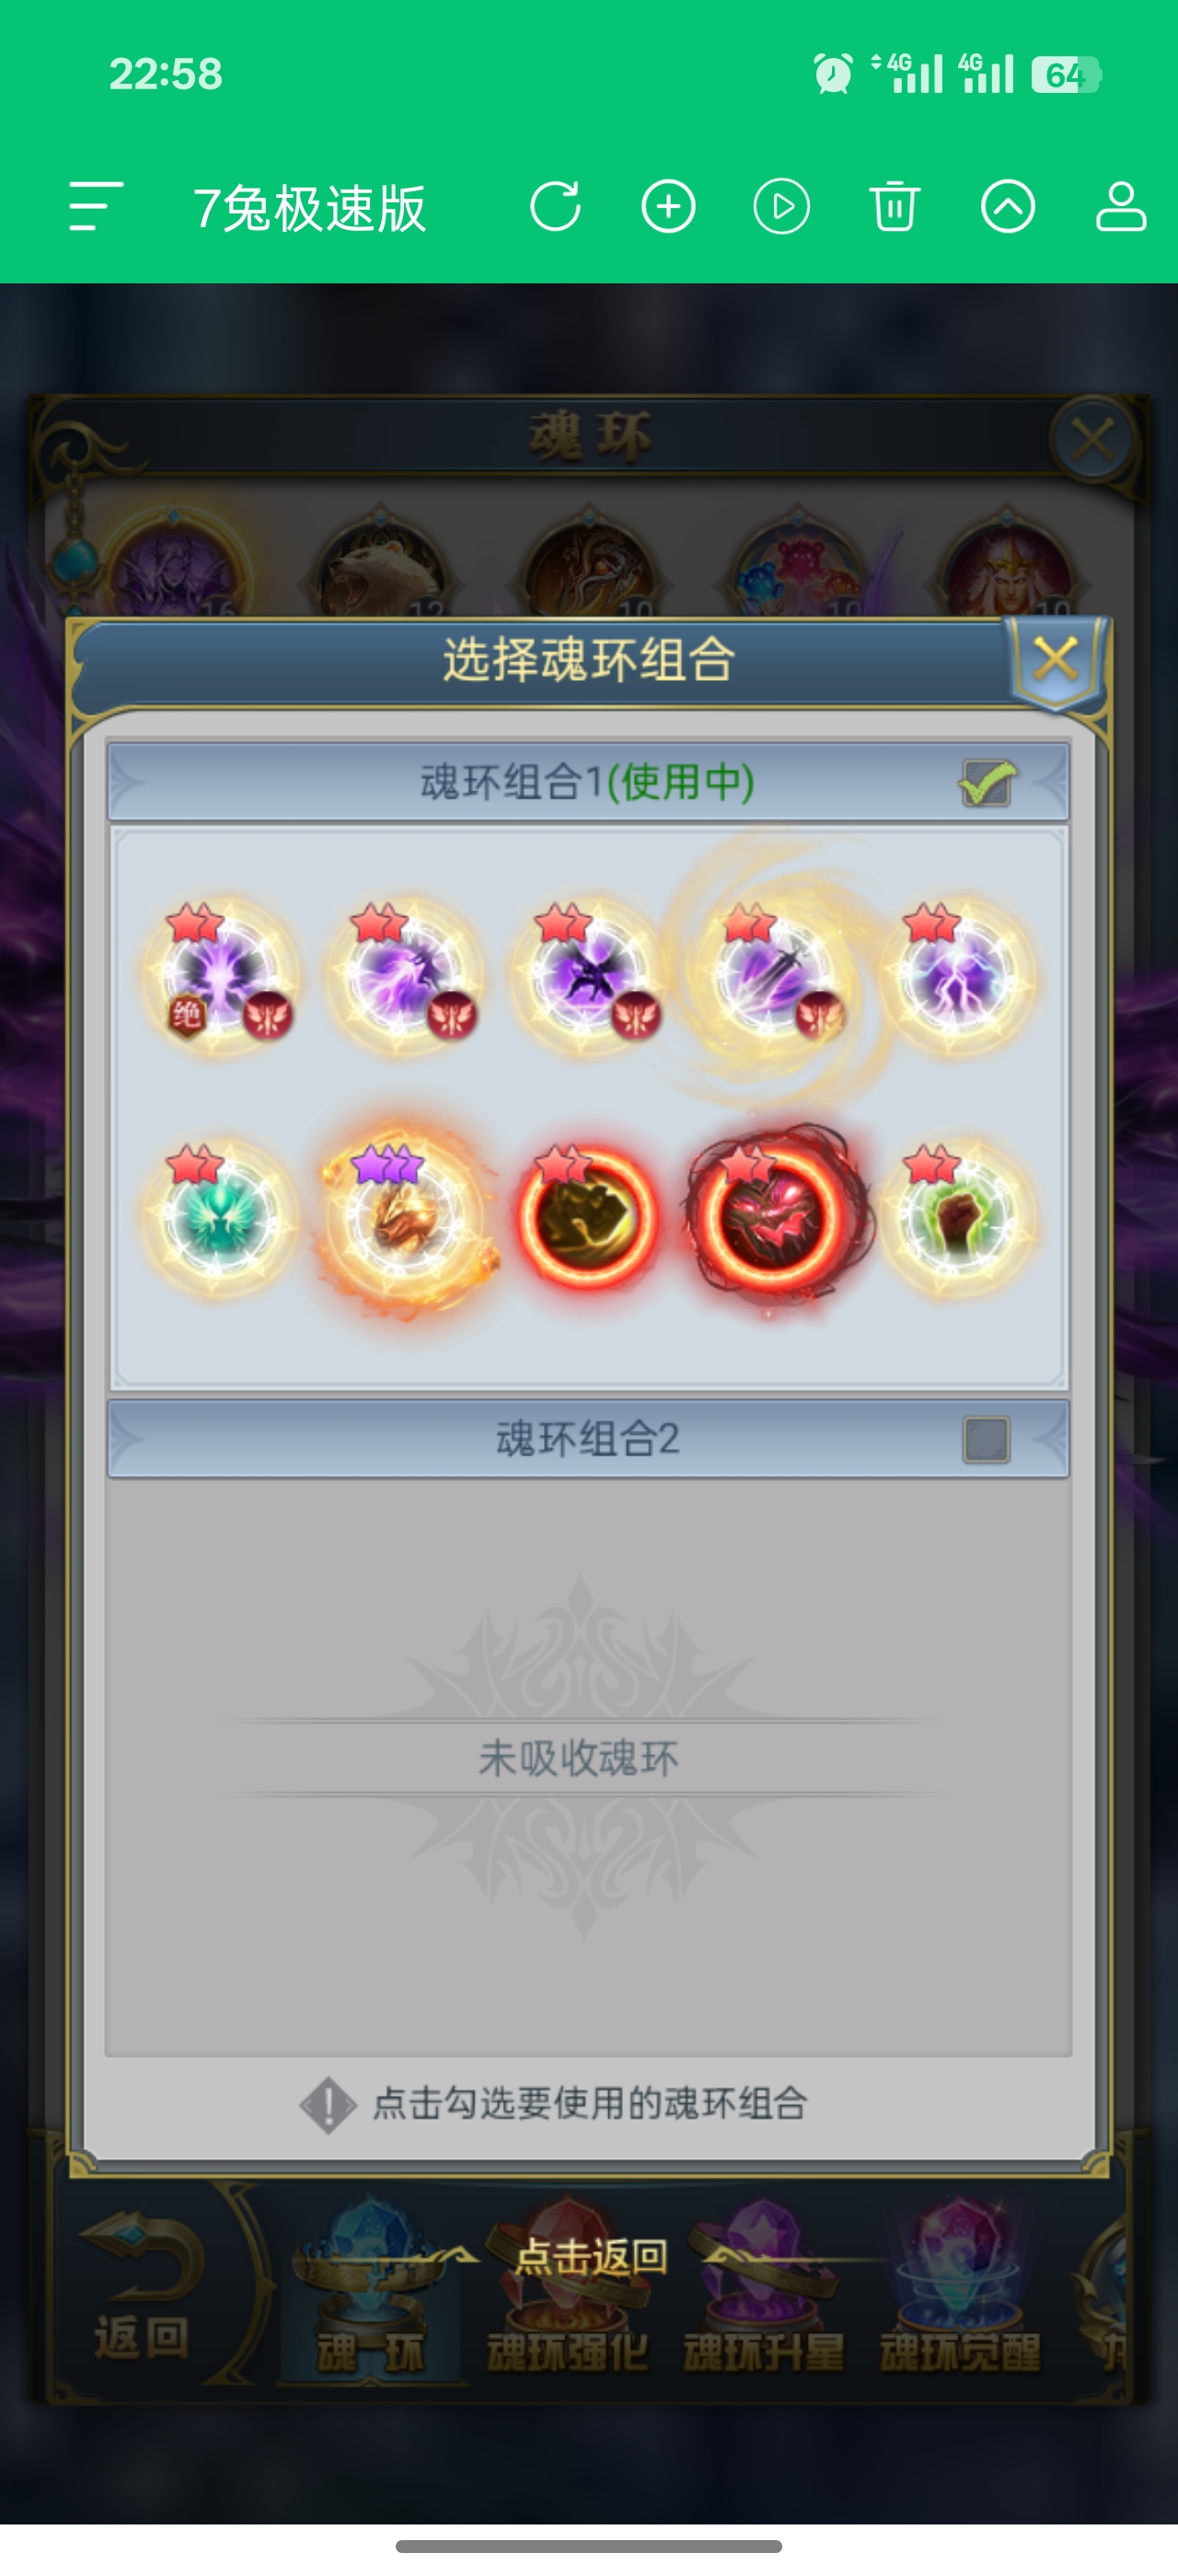This screenshot has height=2576, width=1178.
Task: Select the green fist soul ring
Action: [x=957, y=1217]
